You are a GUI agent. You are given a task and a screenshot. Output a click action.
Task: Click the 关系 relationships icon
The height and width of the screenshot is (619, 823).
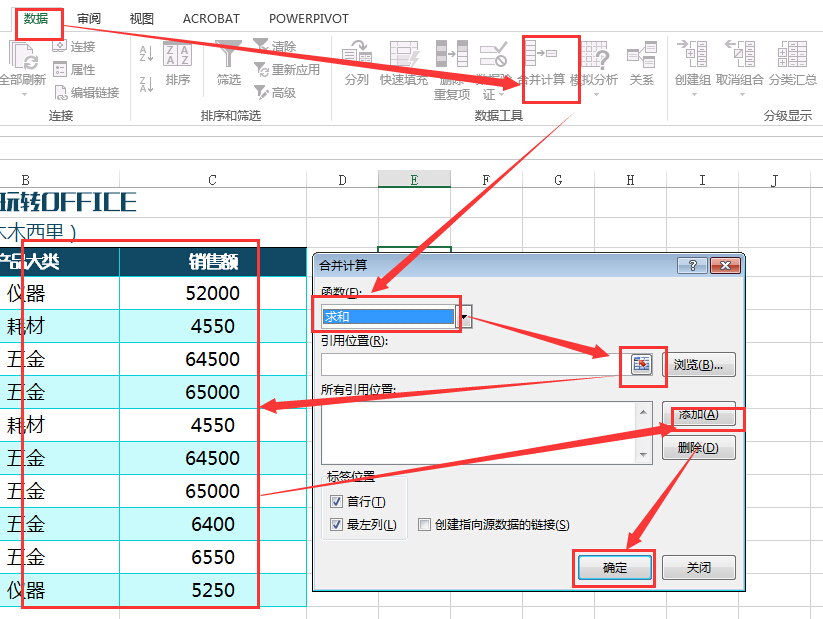[x=641, y=55]
